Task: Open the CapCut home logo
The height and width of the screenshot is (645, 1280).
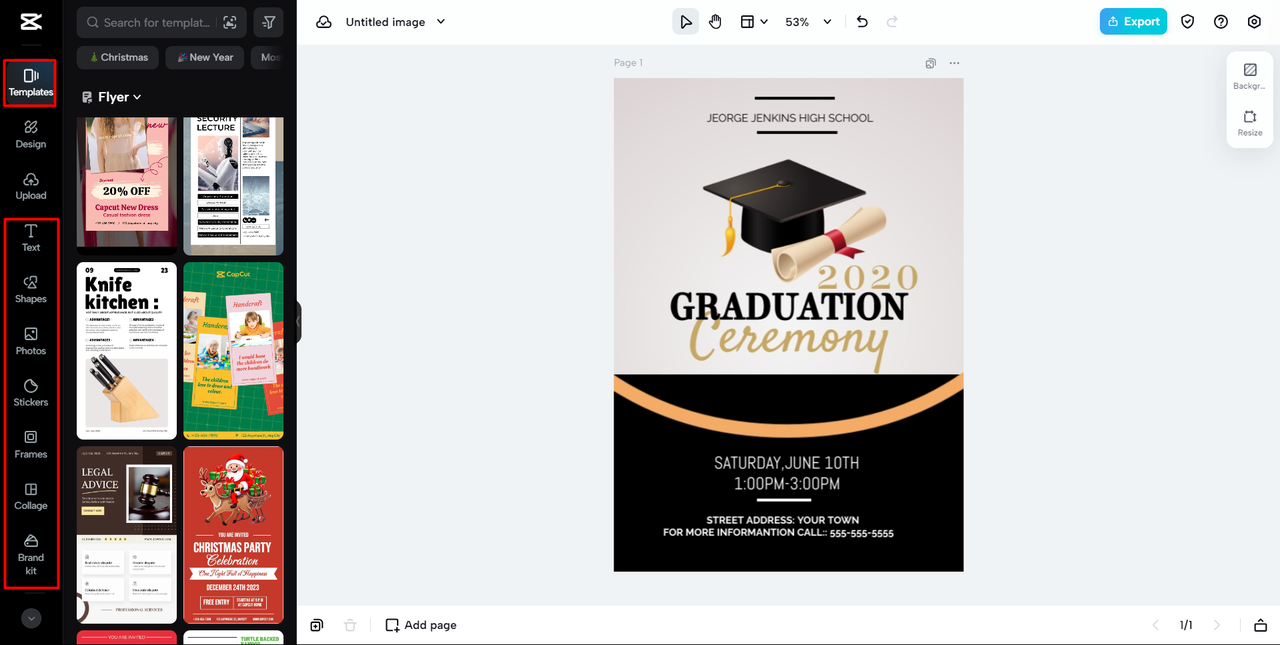Action: click(x=30, y=21)
